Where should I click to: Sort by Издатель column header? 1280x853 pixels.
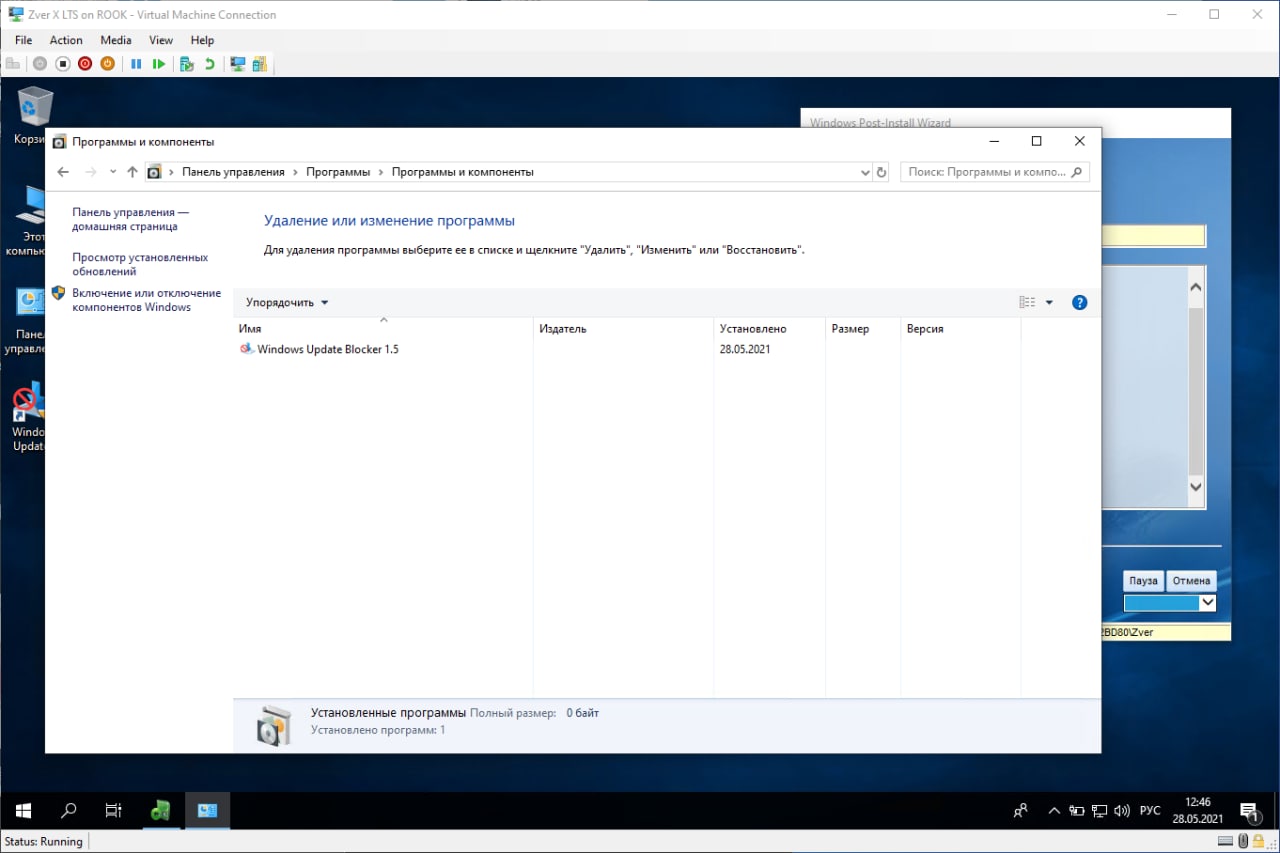click(x=623, y=328)
